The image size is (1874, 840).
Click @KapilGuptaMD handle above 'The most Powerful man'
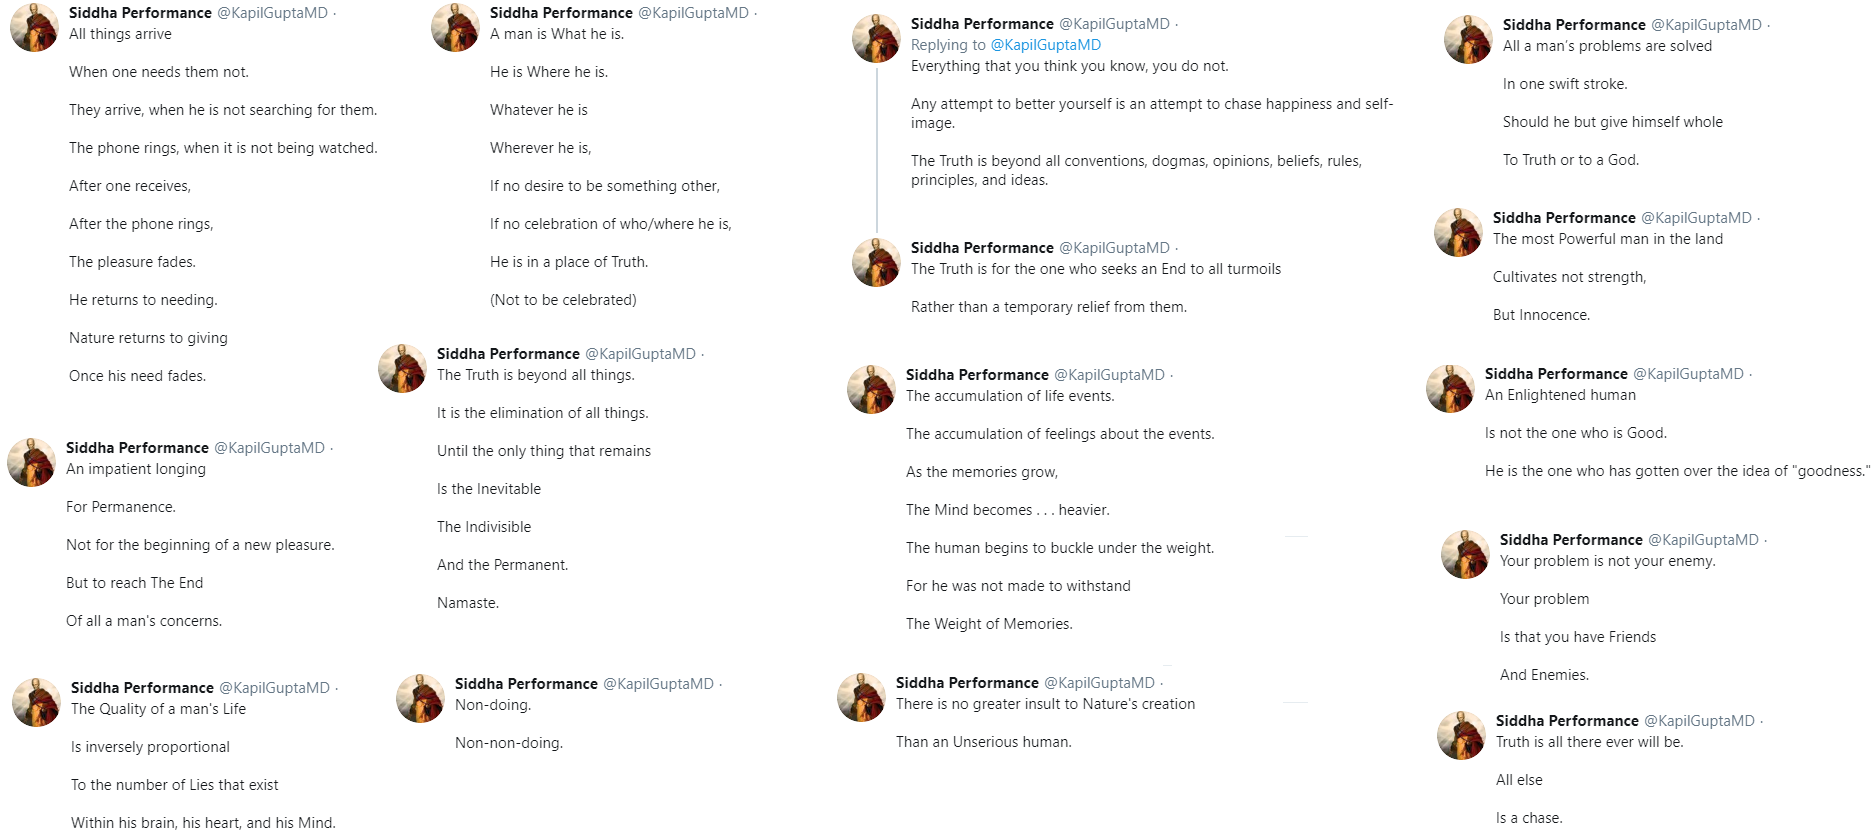tap(1696, 218)
